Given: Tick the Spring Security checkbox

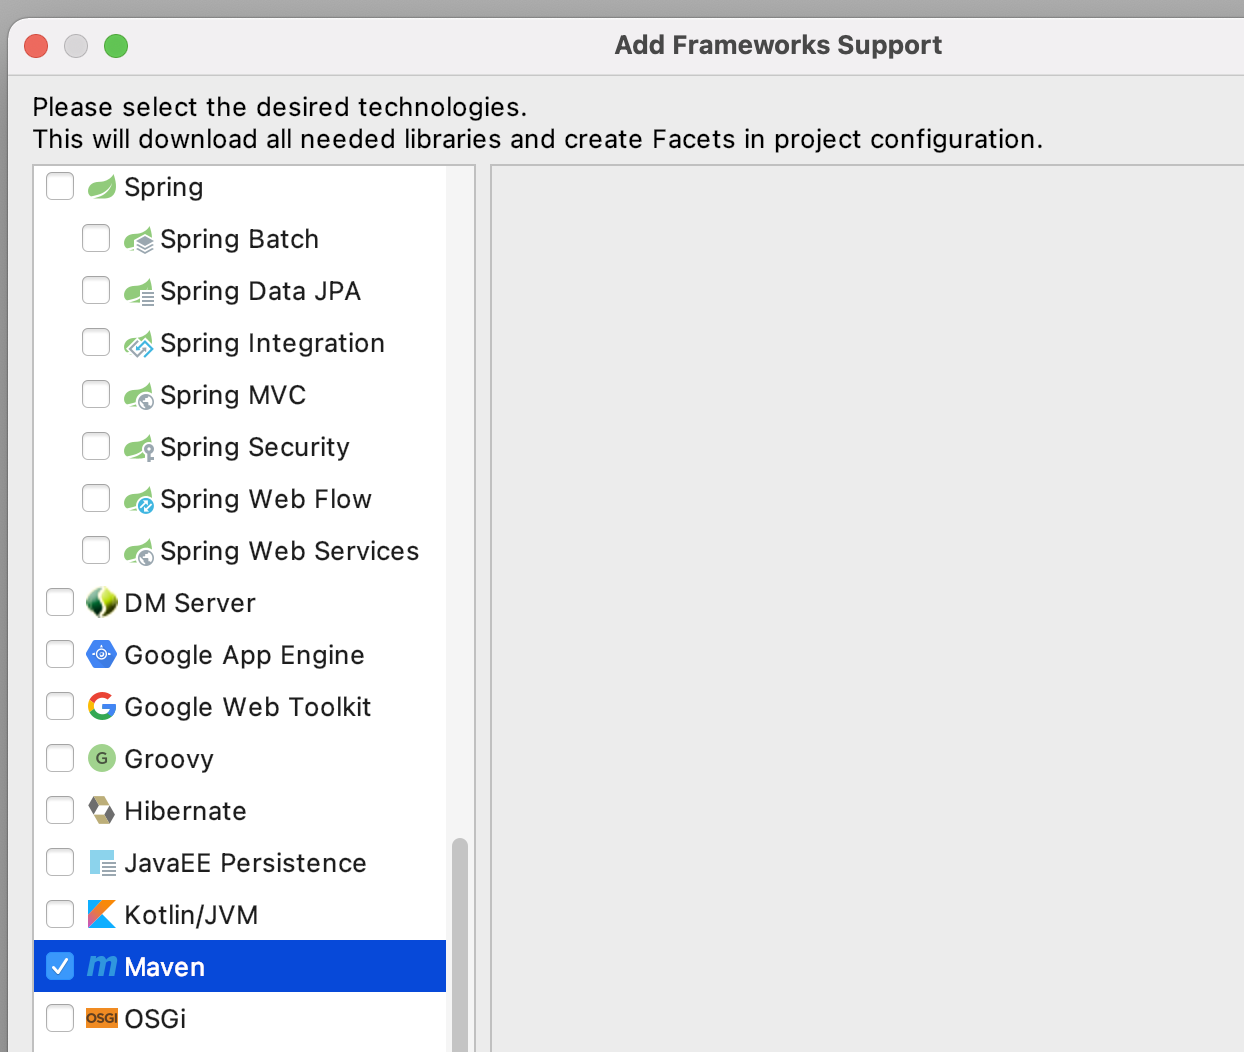Looking at the screenshot, I should pyautogui.click(x=96, y=446).
